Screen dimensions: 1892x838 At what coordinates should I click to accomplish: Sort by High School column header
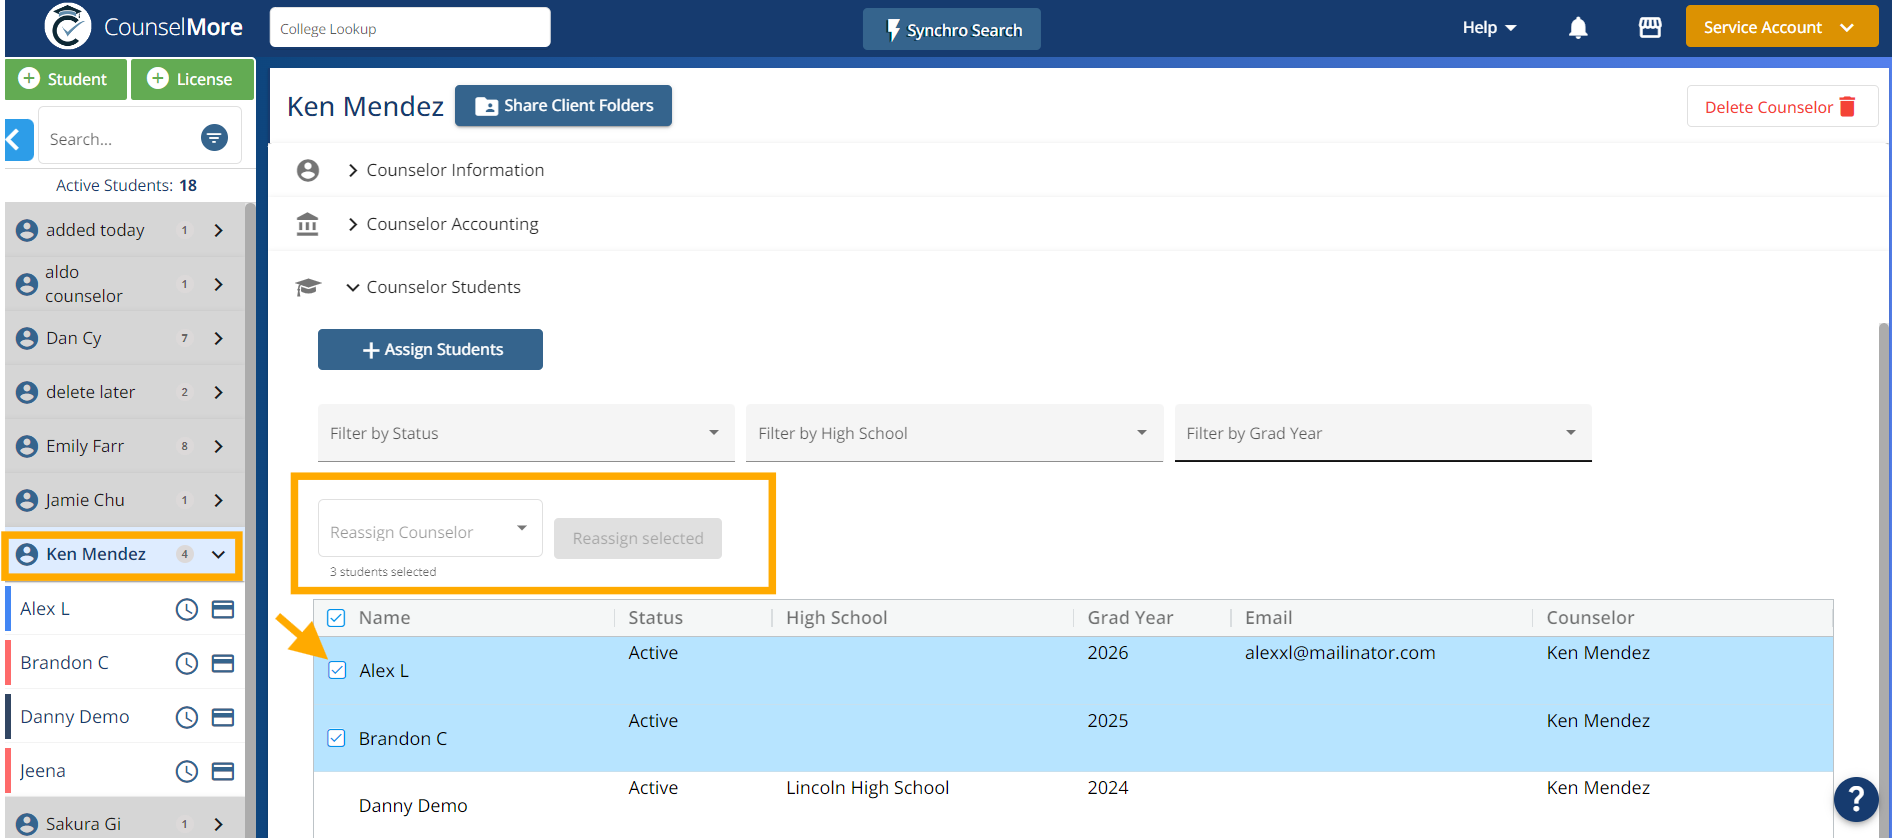click(837, 618)
